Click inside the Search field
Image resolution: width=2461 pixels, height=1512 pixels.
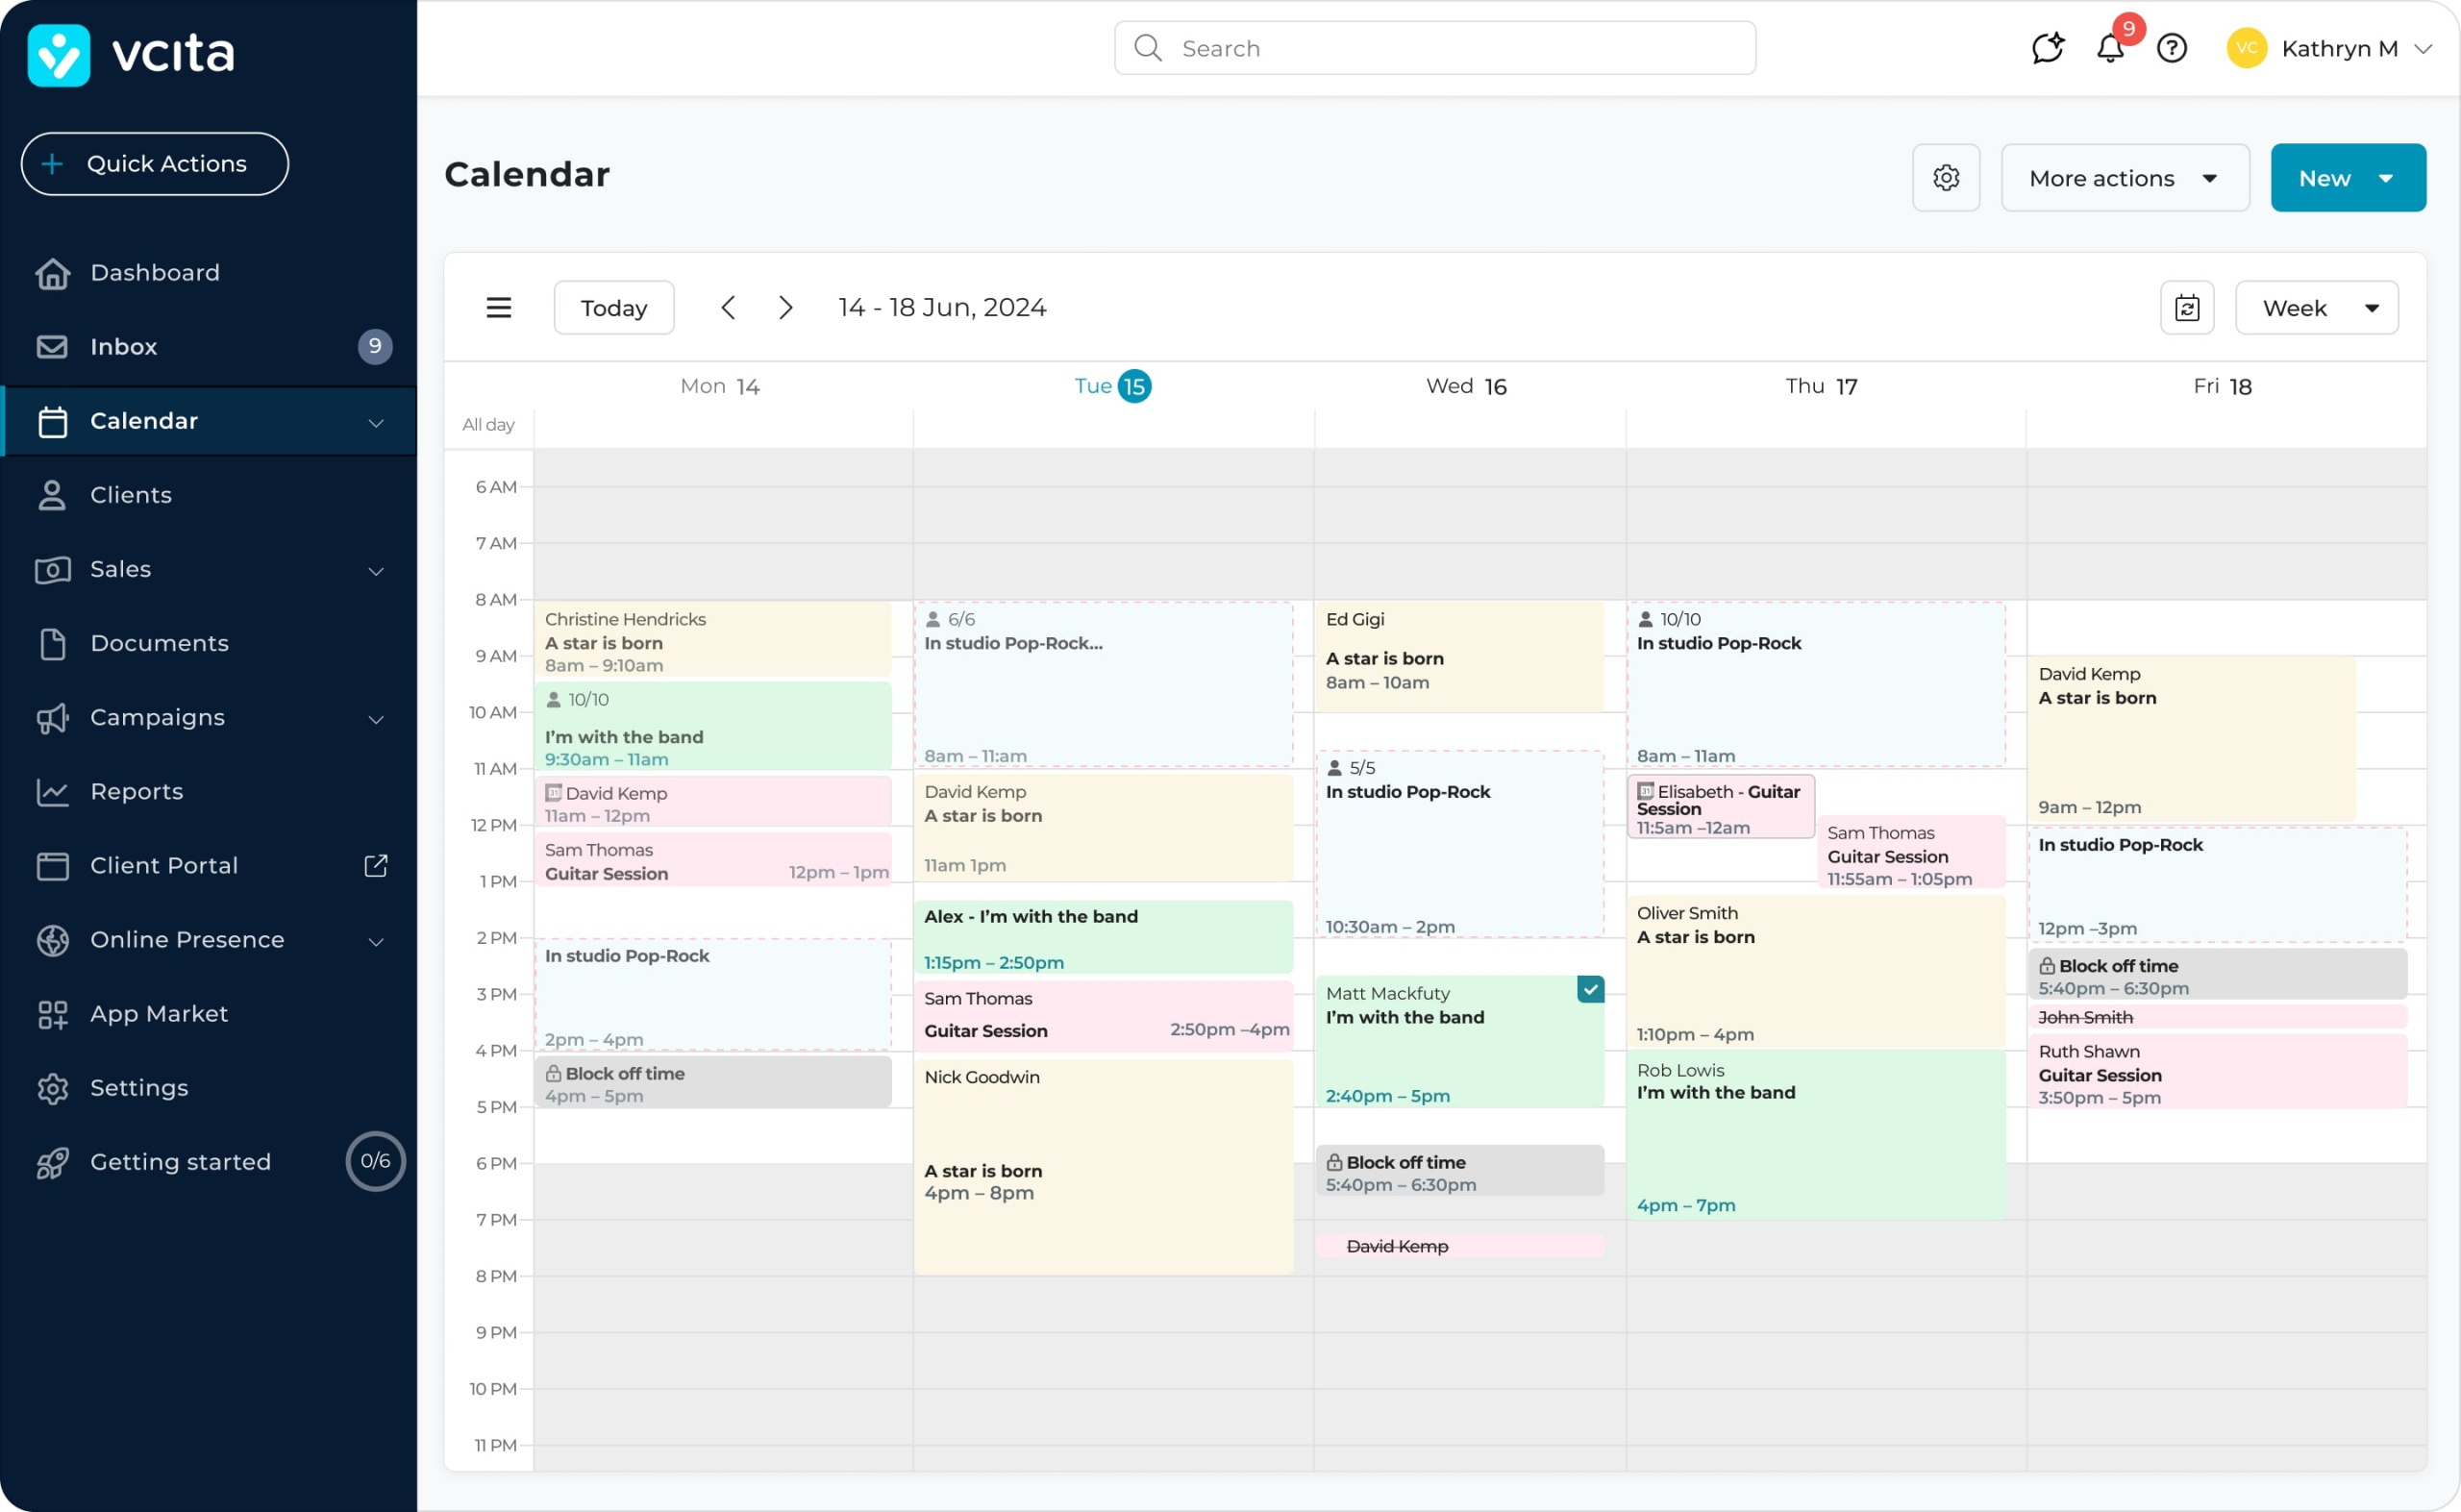[x=1434, y=47]
